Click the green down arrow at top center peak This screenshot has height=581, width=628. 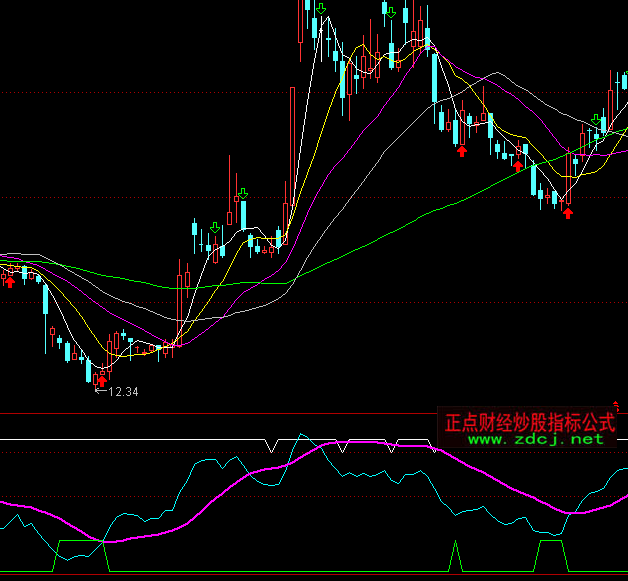[389, 12]
